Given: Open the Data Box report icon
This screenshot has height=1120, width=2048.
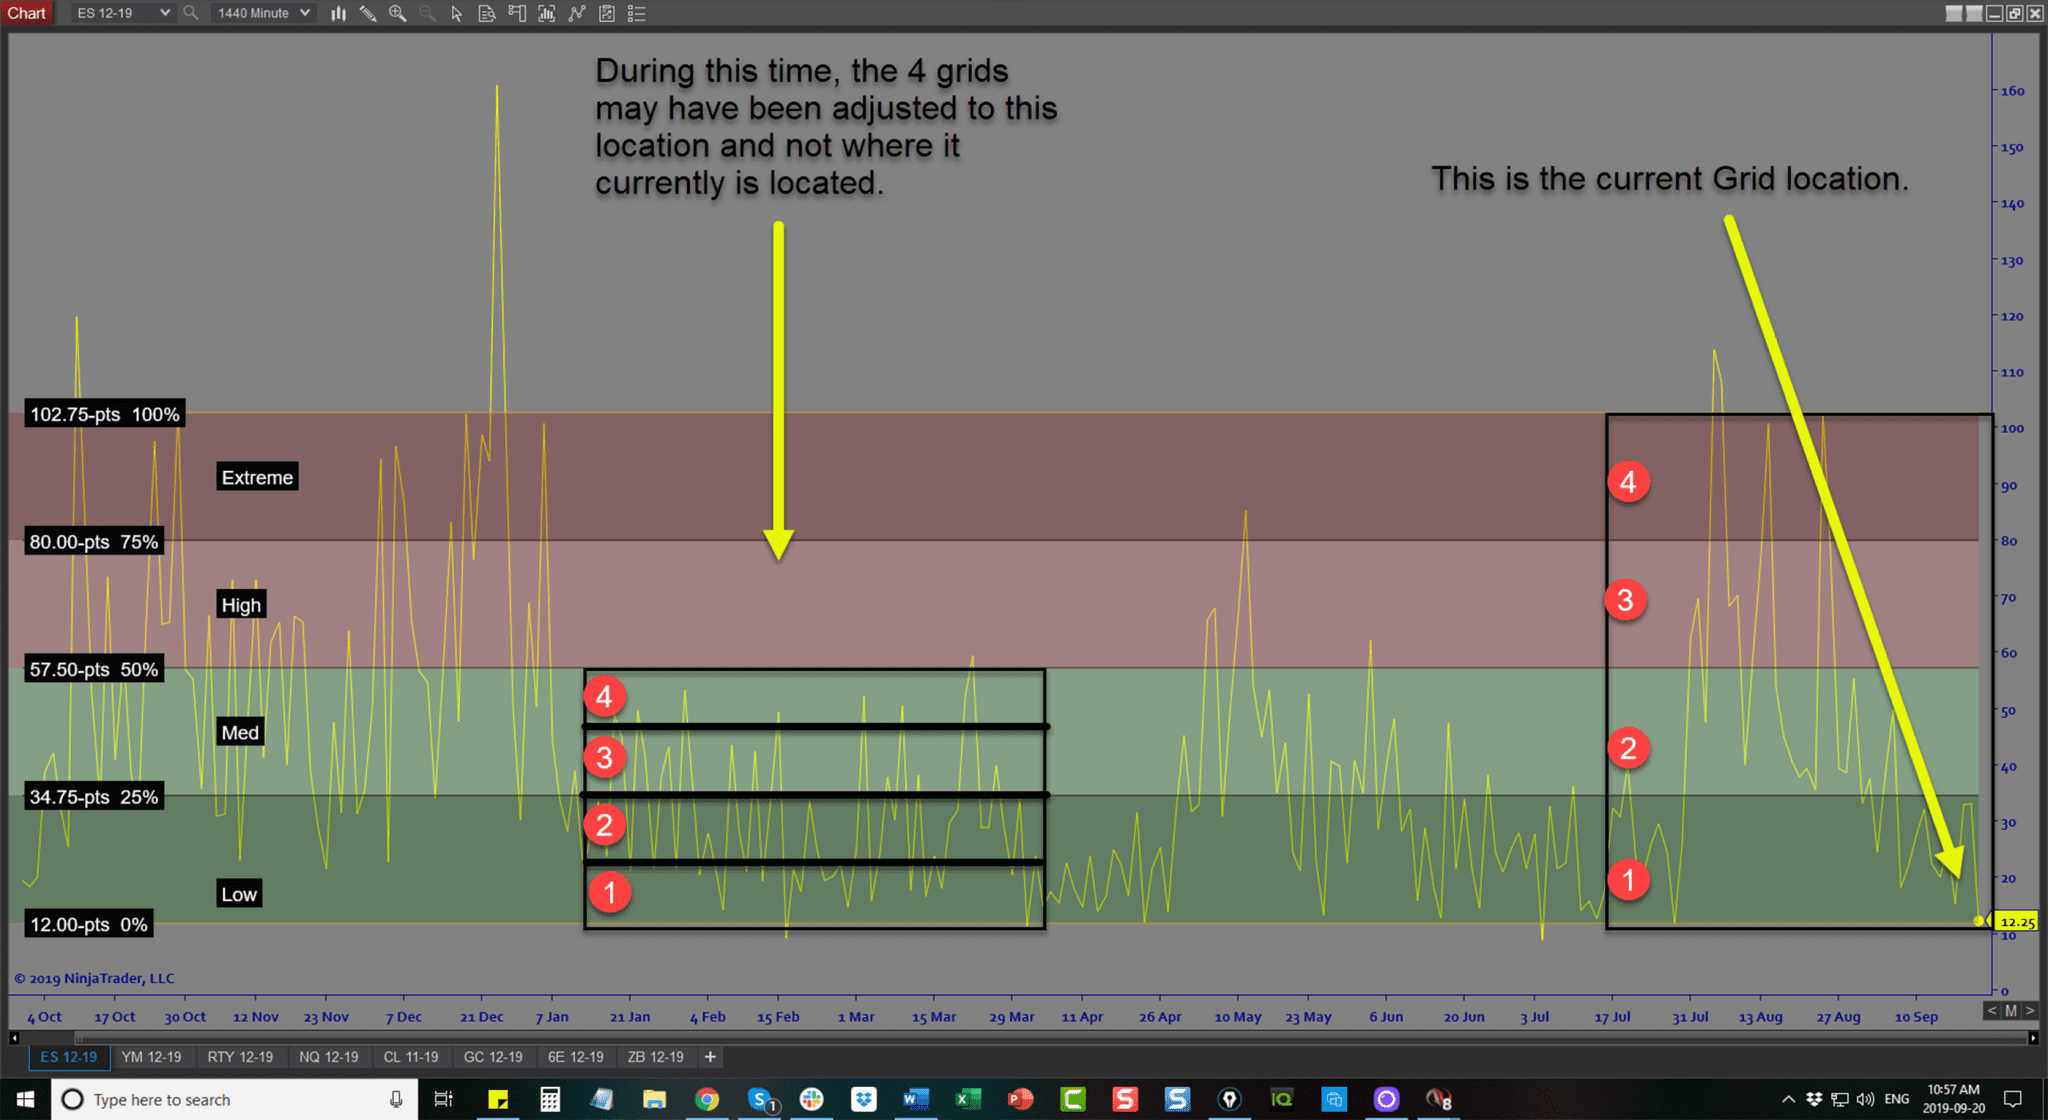Looking at the screenshot, I should (x=487, y=13).
